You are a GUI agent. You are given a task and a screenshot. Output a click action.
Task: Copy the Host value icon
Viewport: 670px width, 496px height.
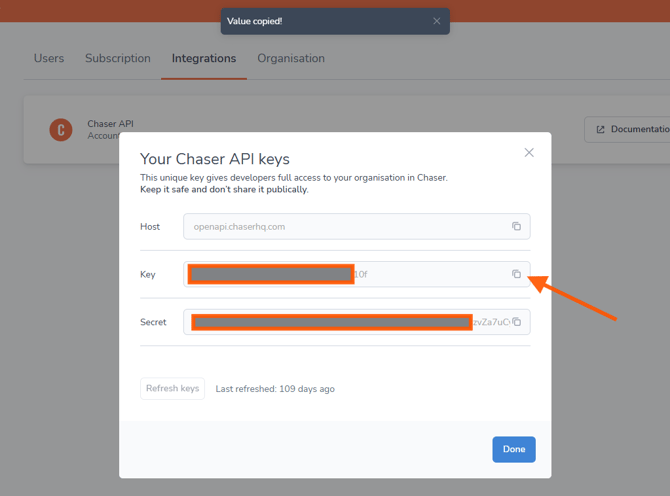[516, 227]
